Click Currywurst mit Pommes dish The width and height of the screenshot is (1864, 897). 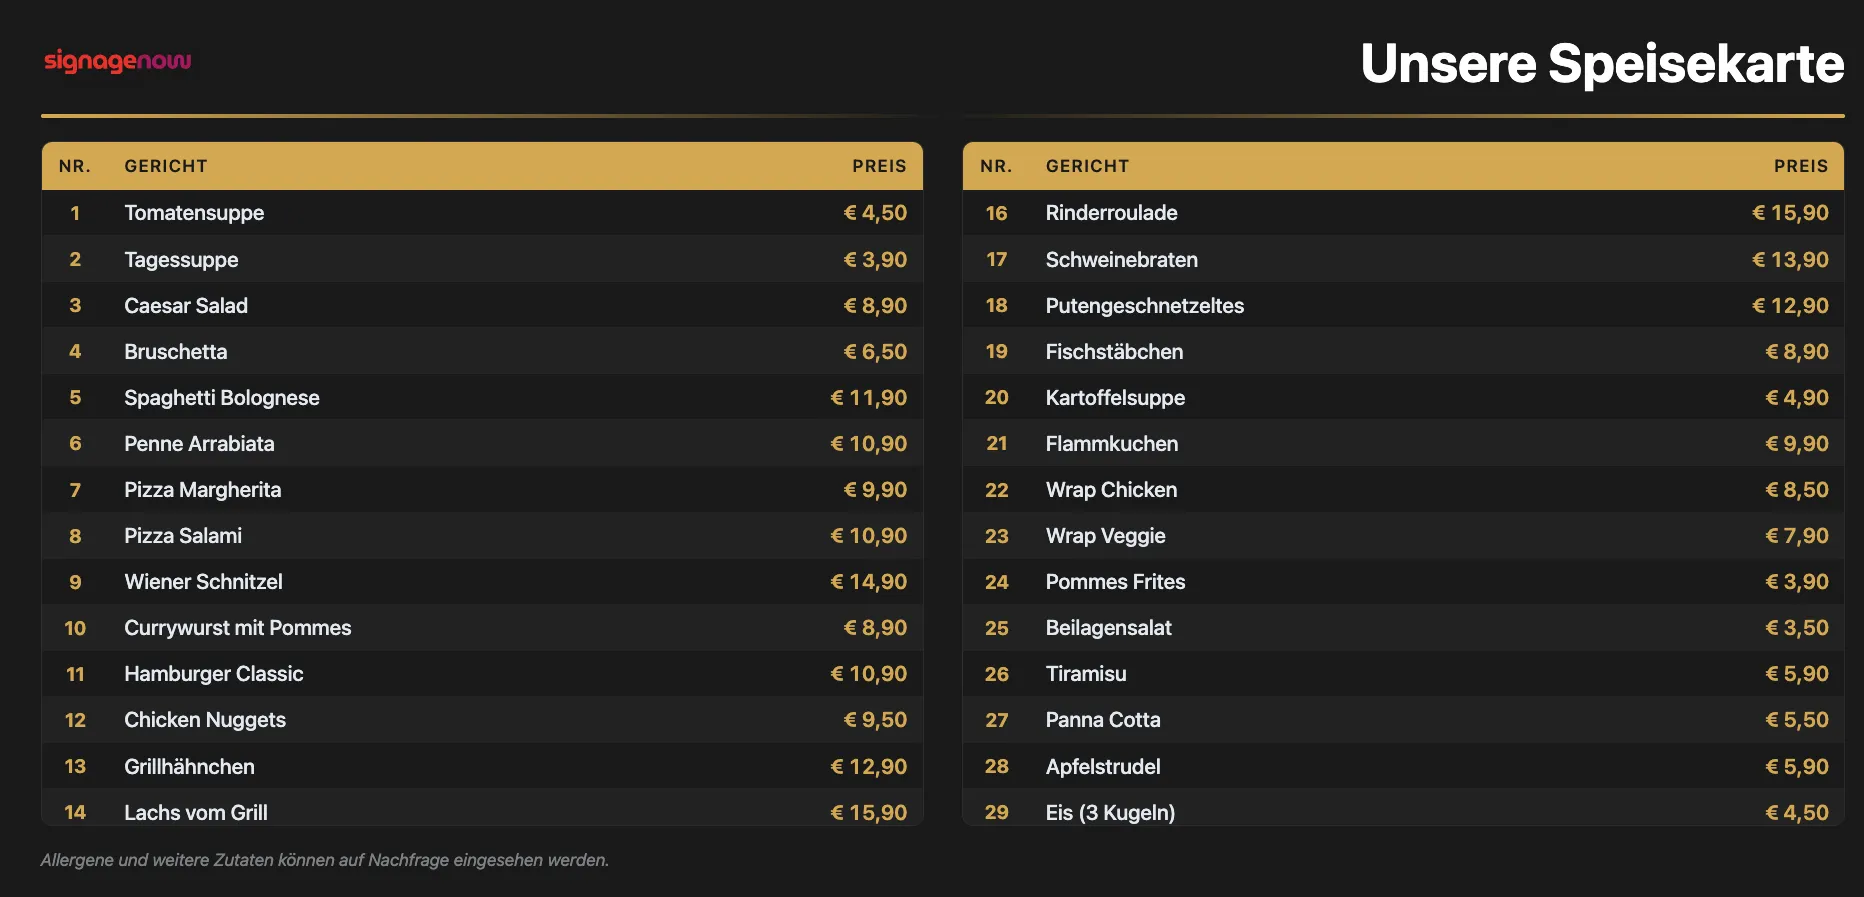238,628
